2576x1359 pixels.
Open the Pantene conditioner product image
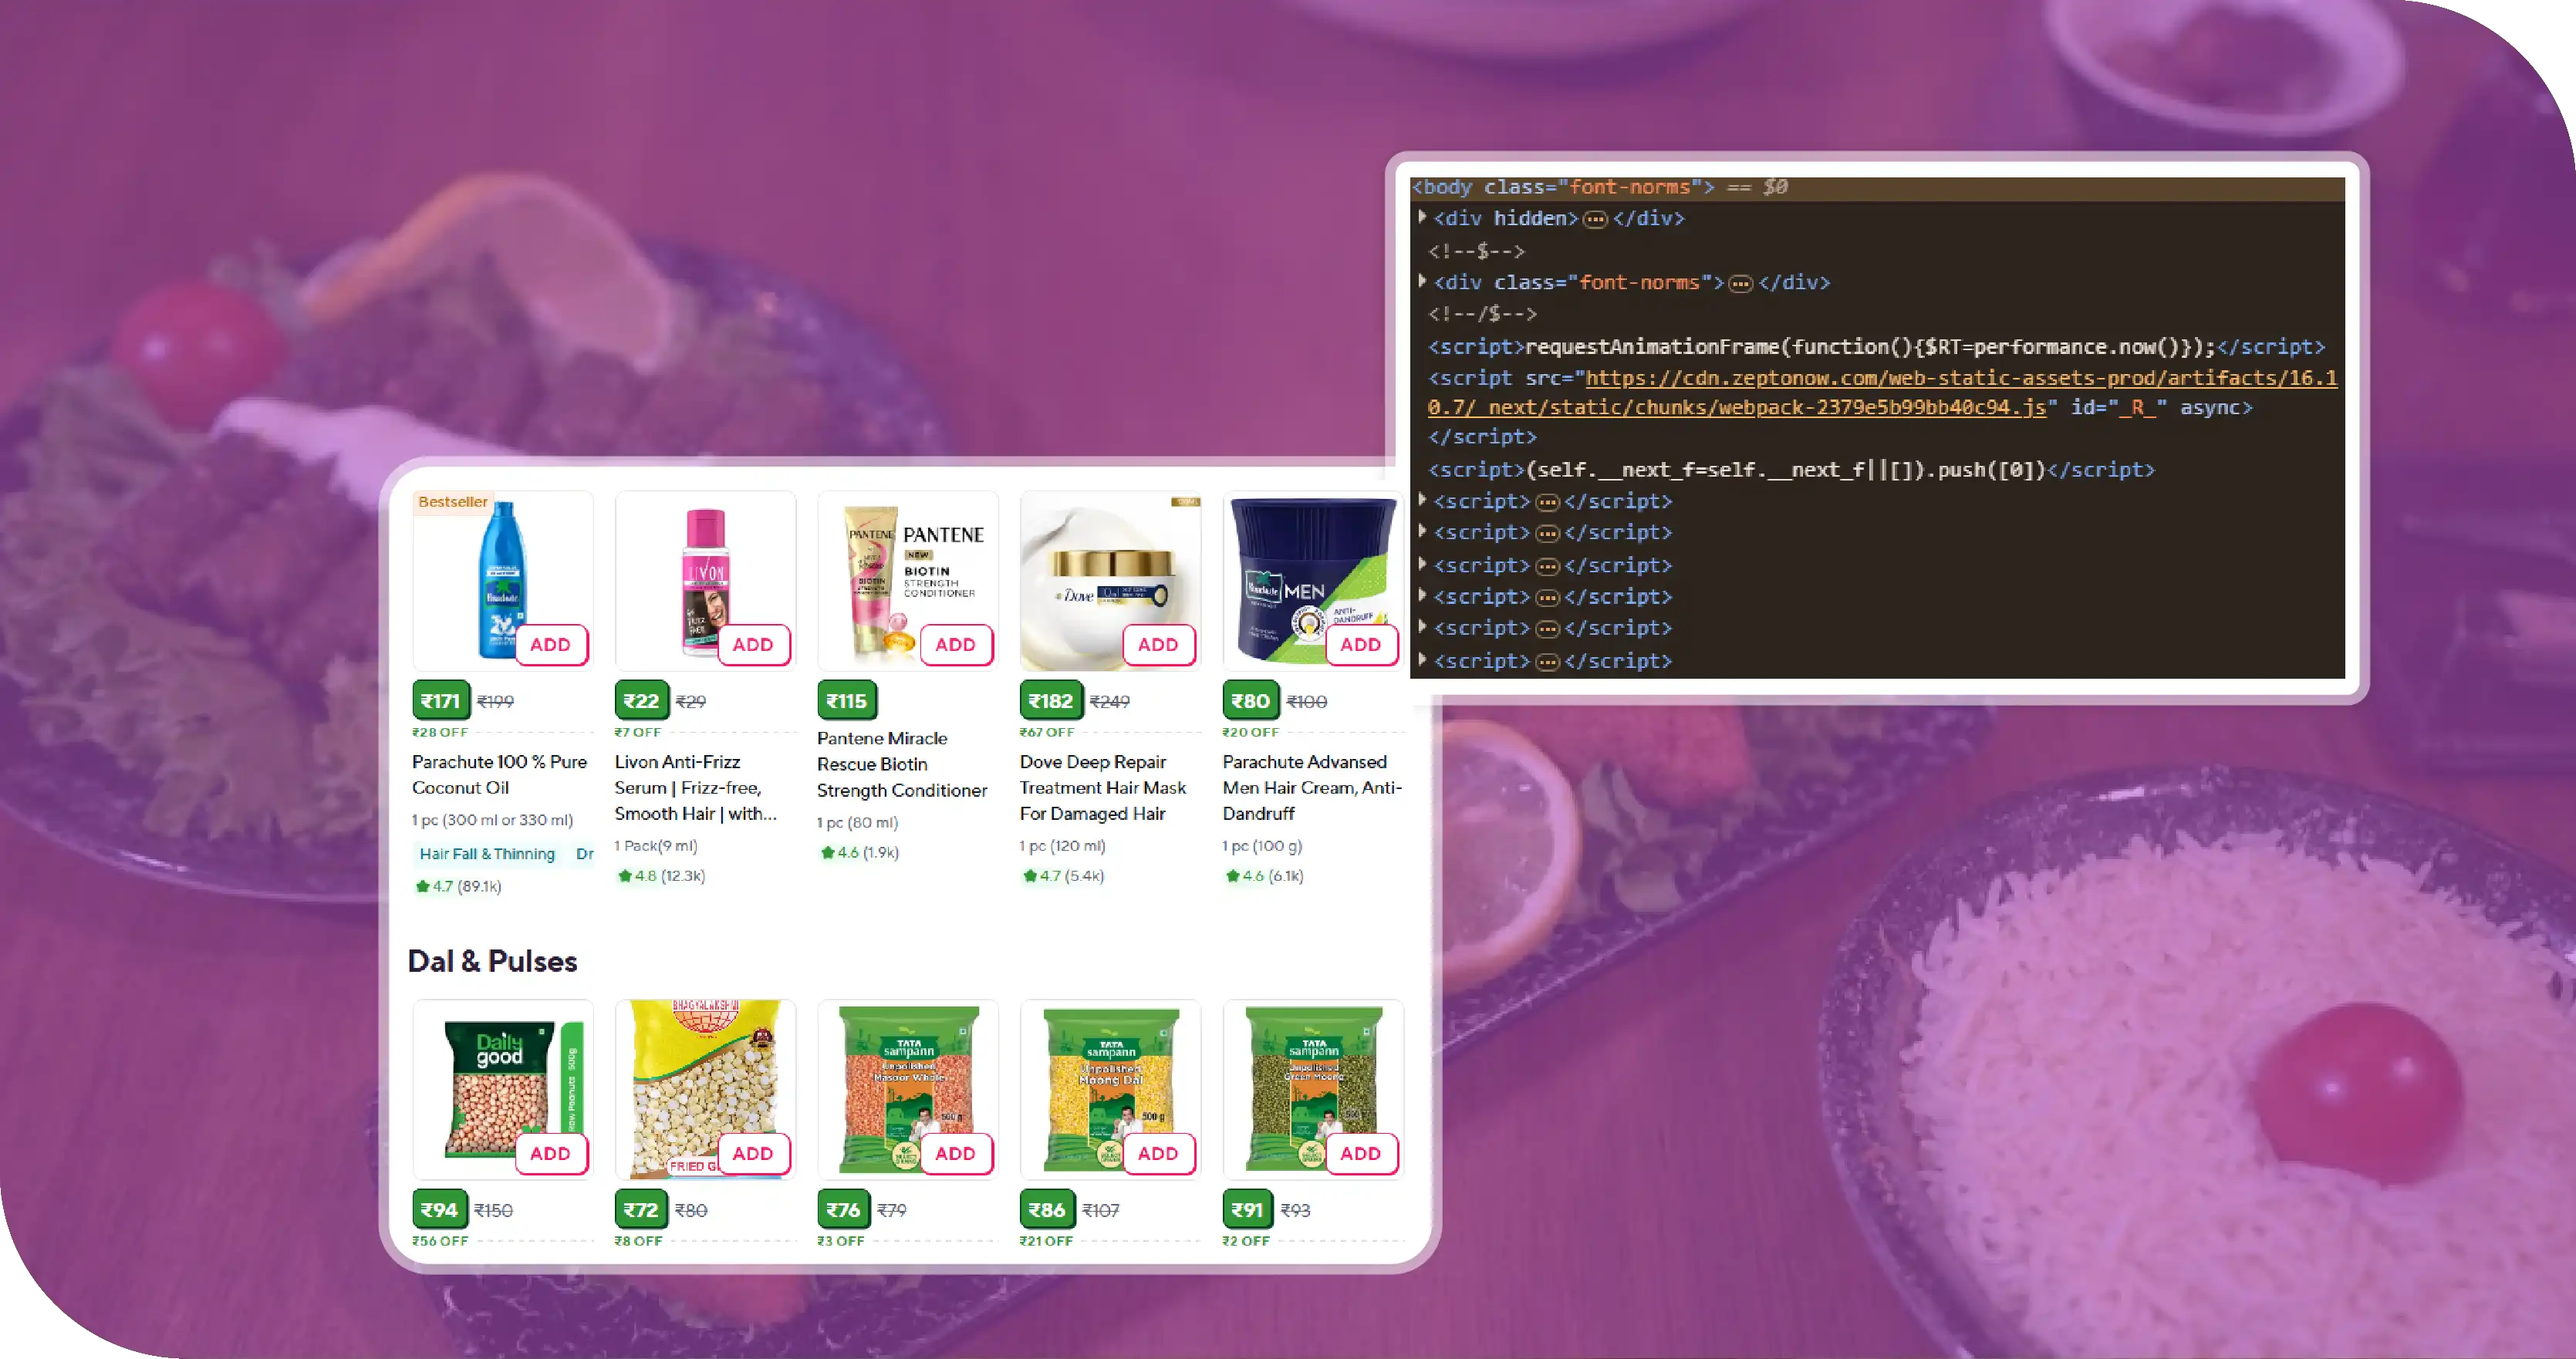tap(907, 581)
